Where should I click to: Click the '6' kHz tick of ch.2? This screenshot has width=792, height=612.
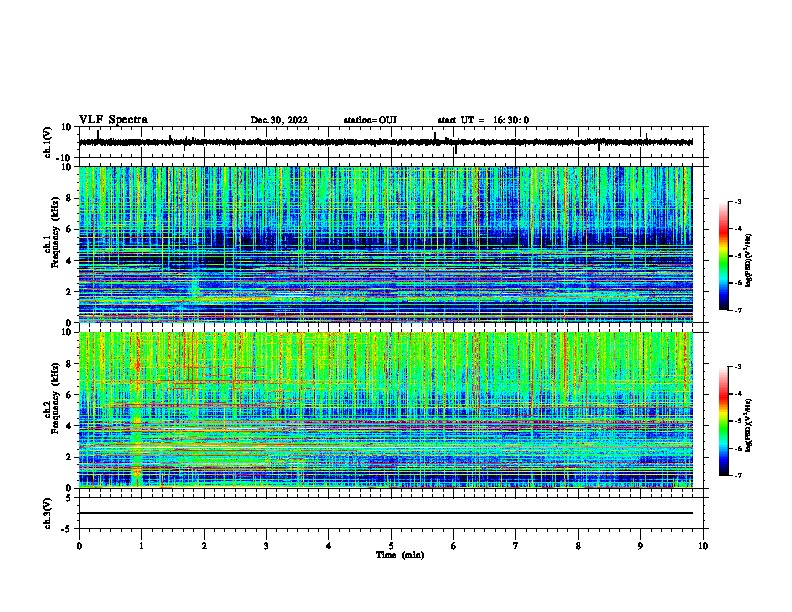click(x=69, y=395)
